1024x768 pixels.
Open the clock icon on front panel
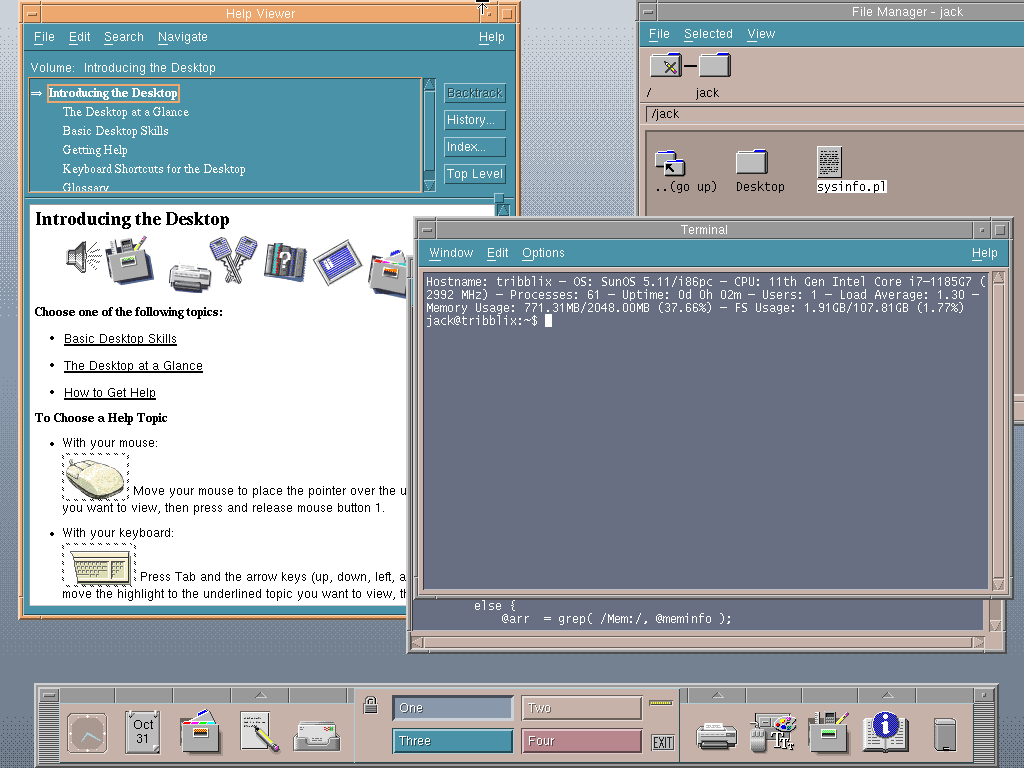click(87, 733)
